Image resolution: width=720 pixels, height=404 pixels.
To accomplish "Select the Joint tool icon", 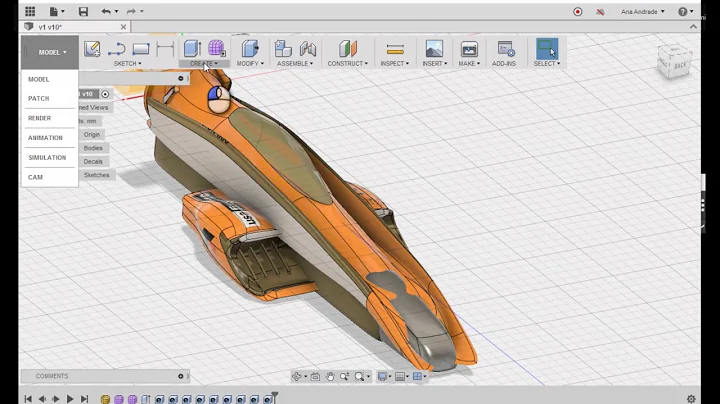I will tap(308, 49).
